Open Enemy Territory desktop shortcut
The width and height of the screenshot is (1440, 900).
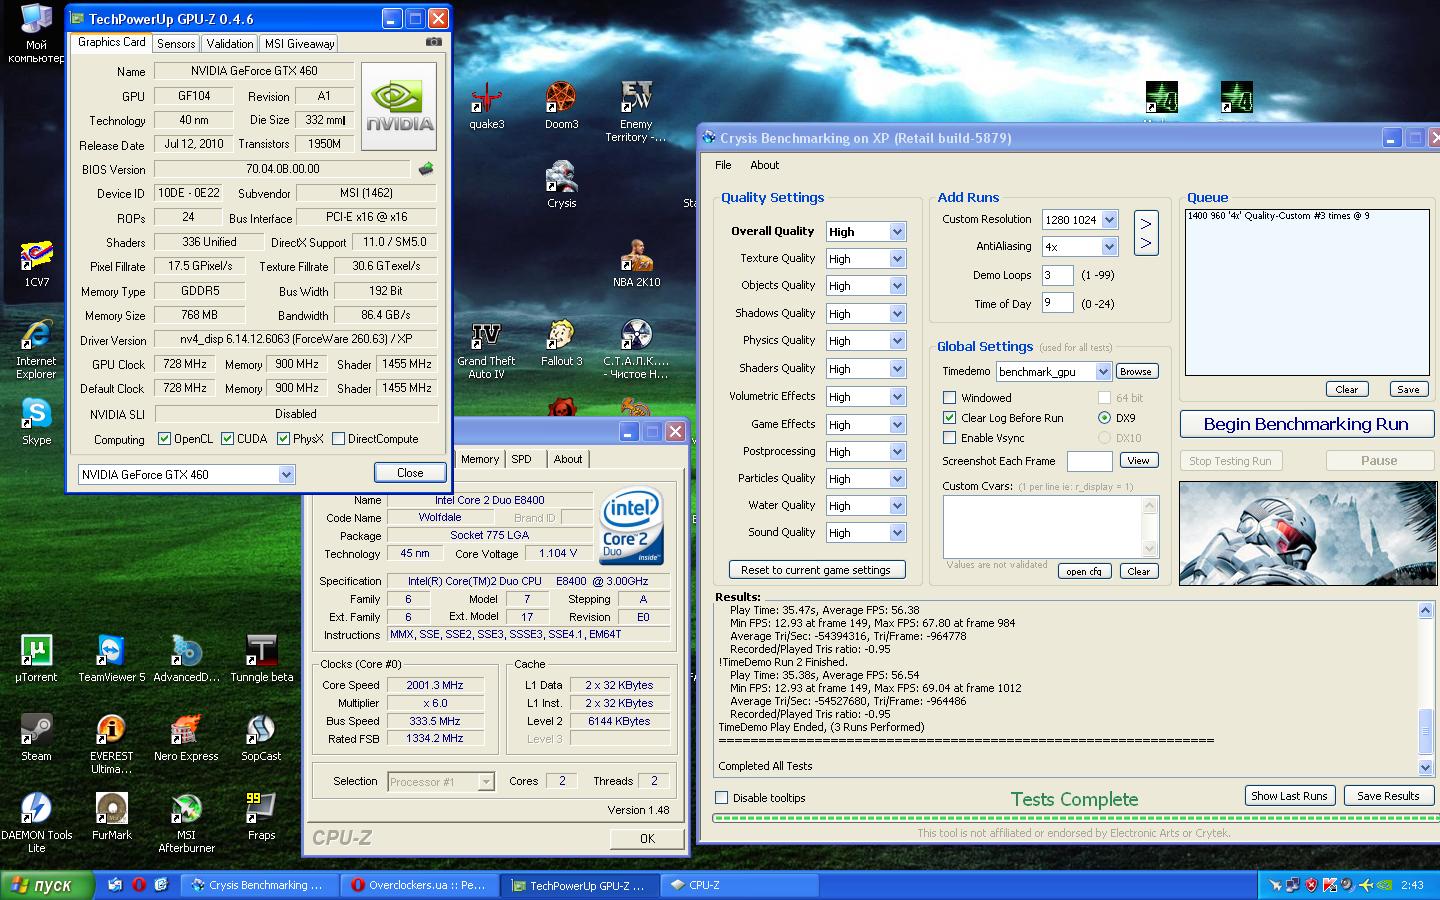[636, 111]
